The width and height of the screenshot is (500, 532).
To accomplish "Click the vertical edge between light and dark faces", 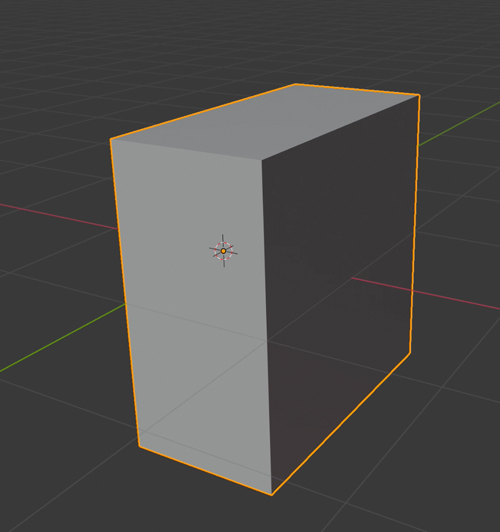I will click(267, 327).
